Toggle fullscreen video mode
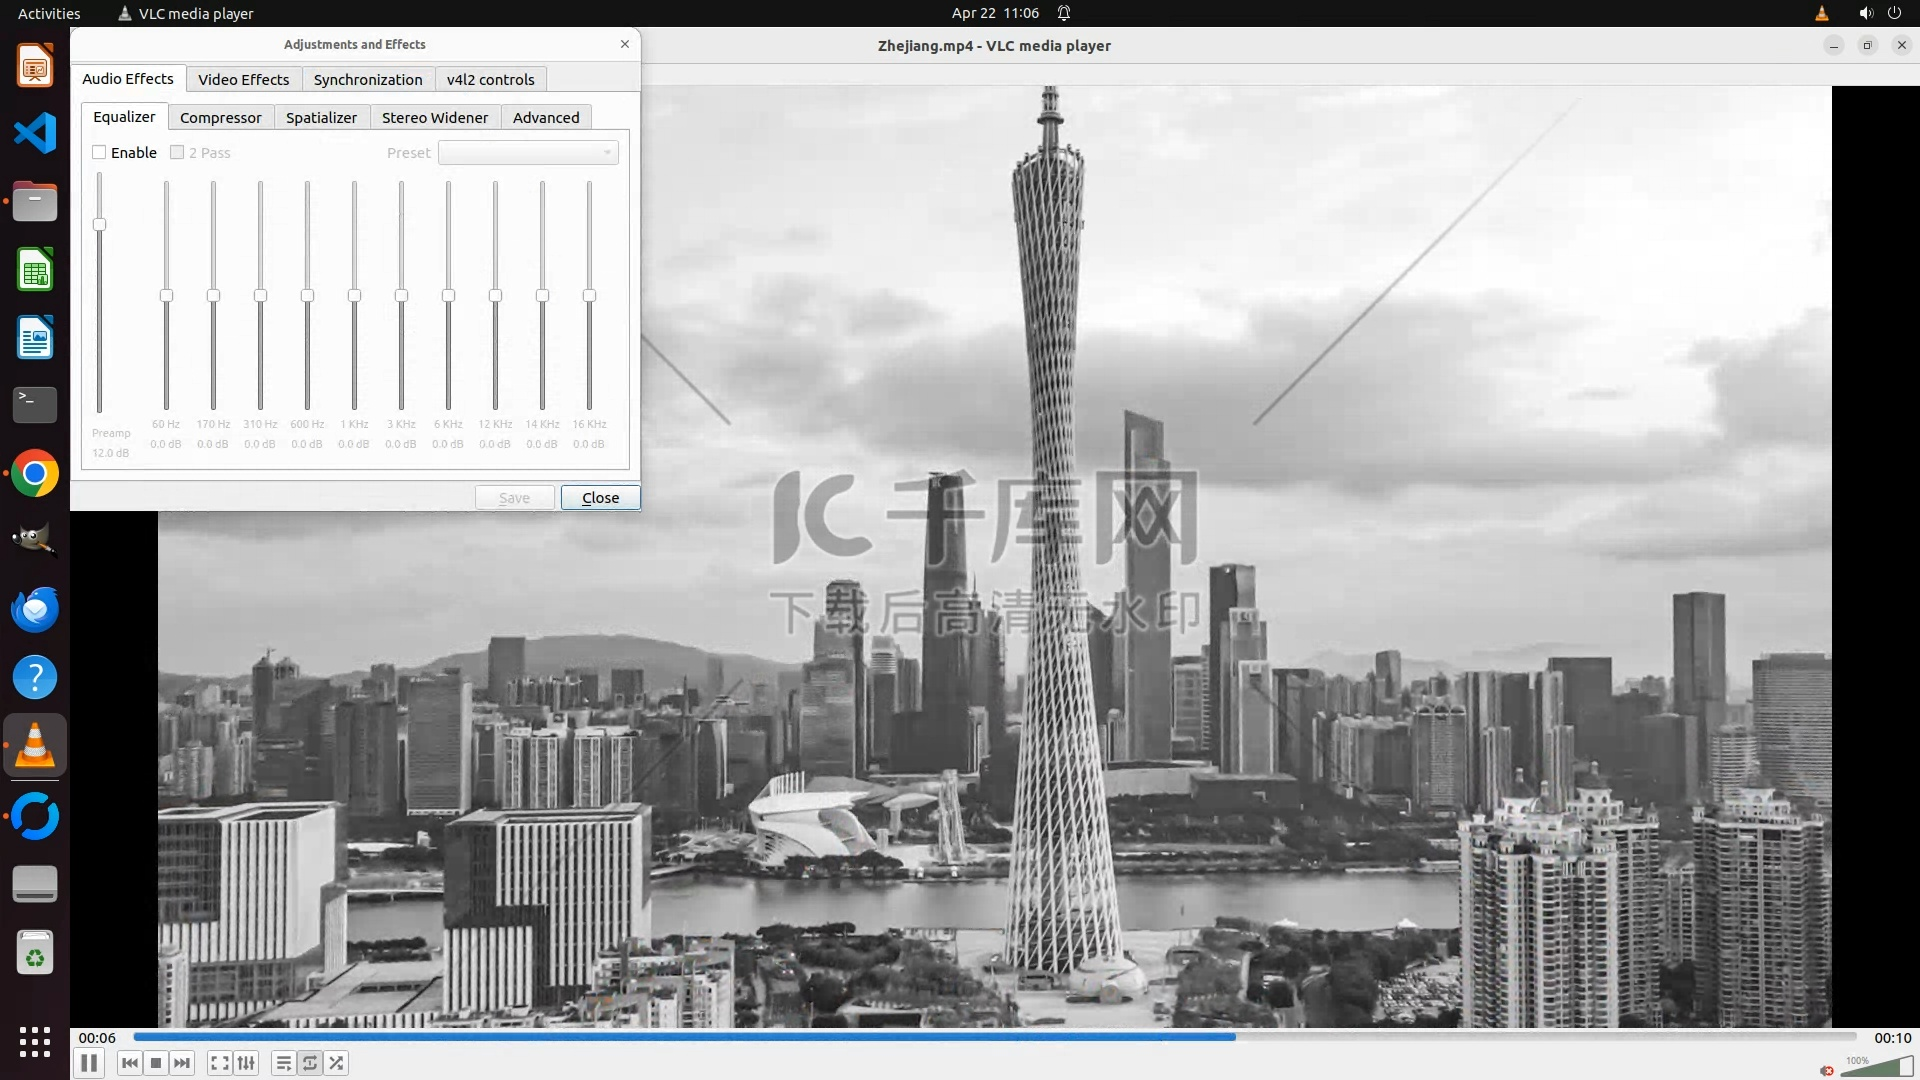Image resolution: width=1920 pixels, height=1080 pixels. point(220,1063)
